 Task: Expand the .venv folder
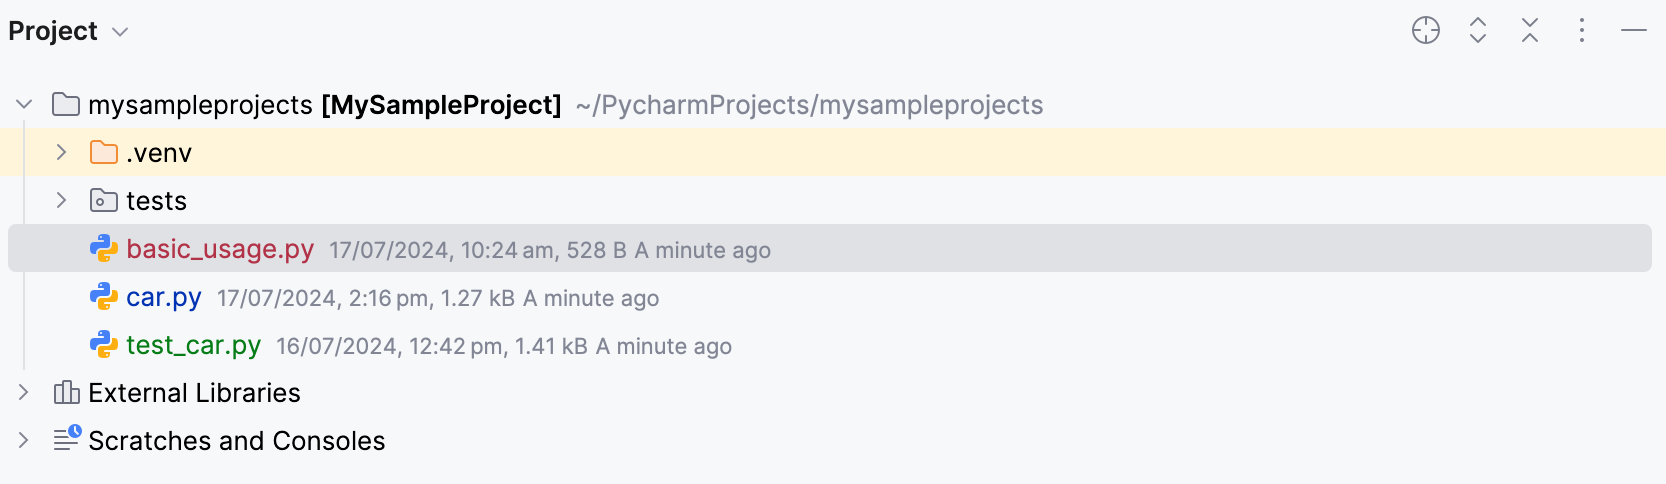click(x=61, y=152)
